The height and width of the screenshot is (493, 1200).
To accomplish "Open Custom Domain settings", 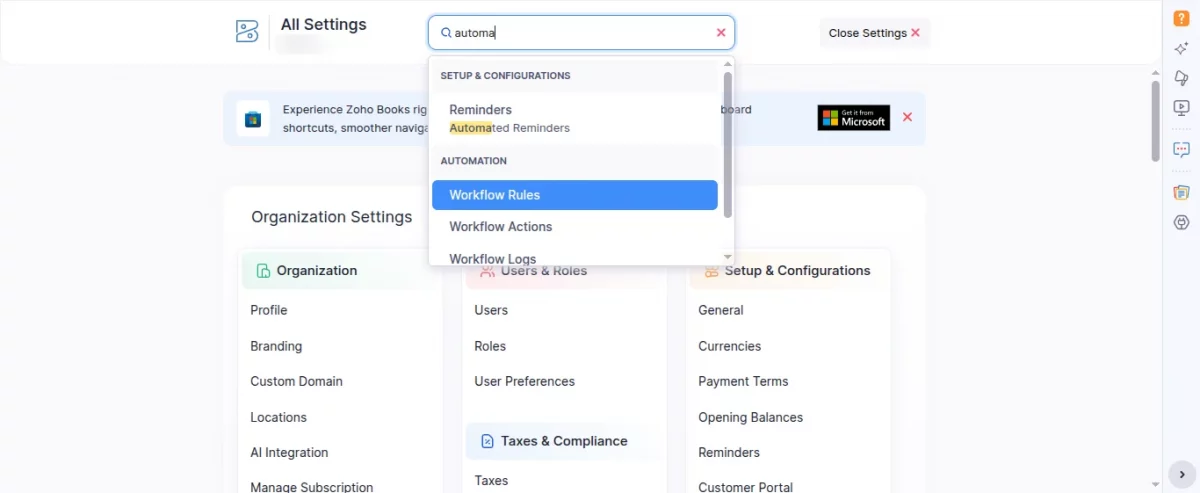I will tap(296, 381).
